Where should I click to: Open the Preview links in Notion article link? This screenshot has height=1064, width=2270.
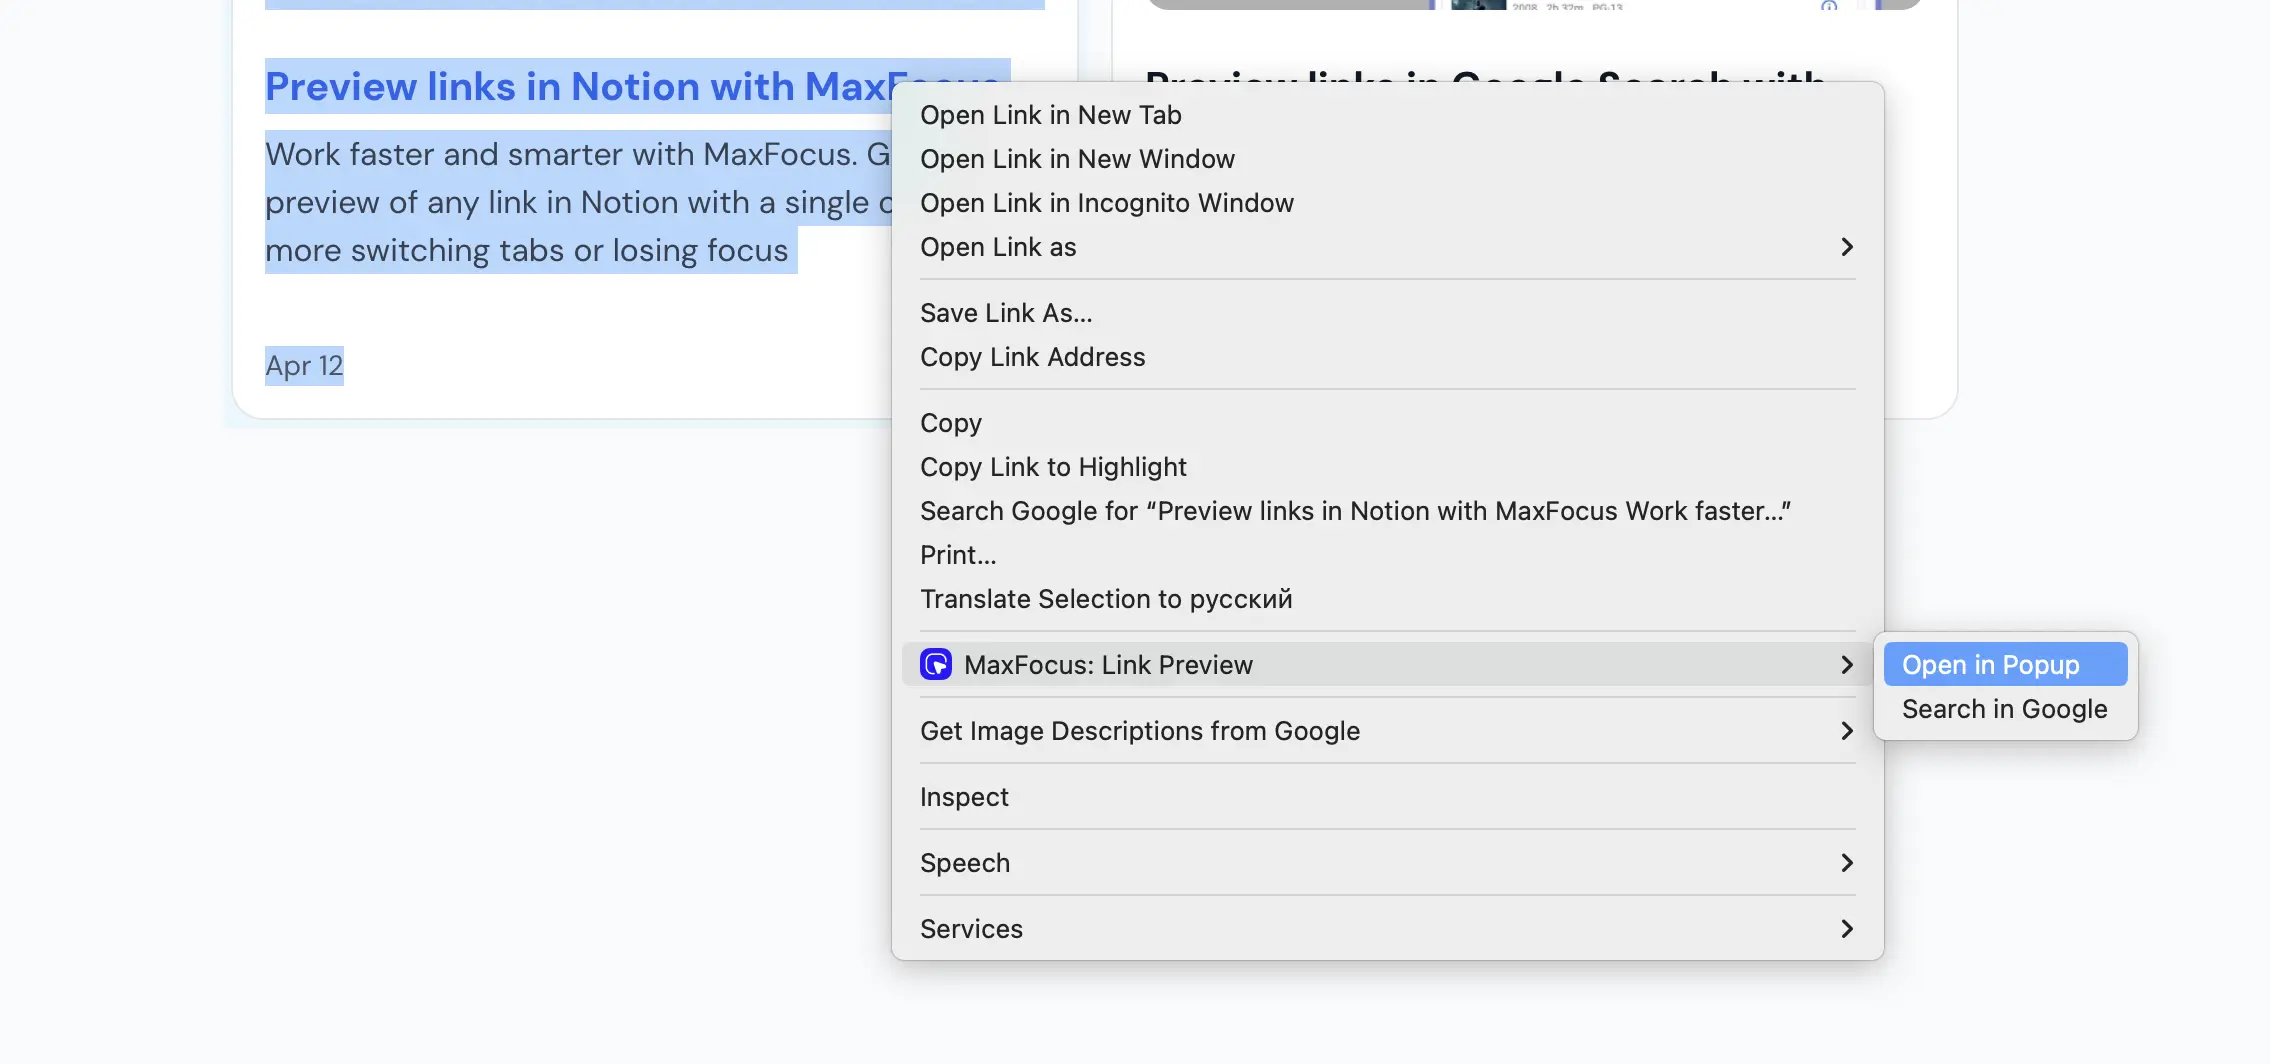[x=578, y=87]
